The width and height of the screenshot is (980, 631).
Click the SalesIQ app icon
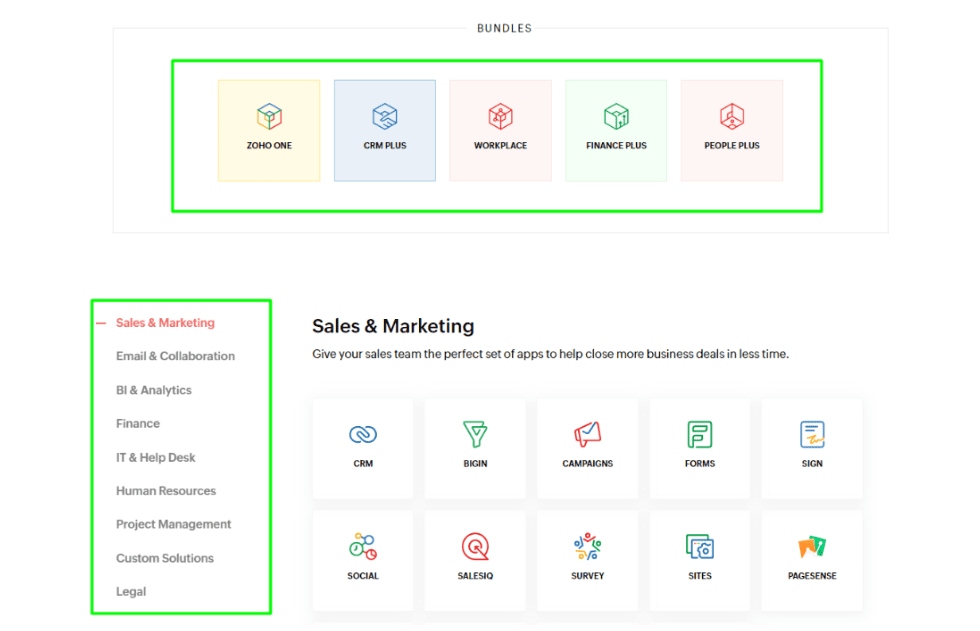[475, 547]
